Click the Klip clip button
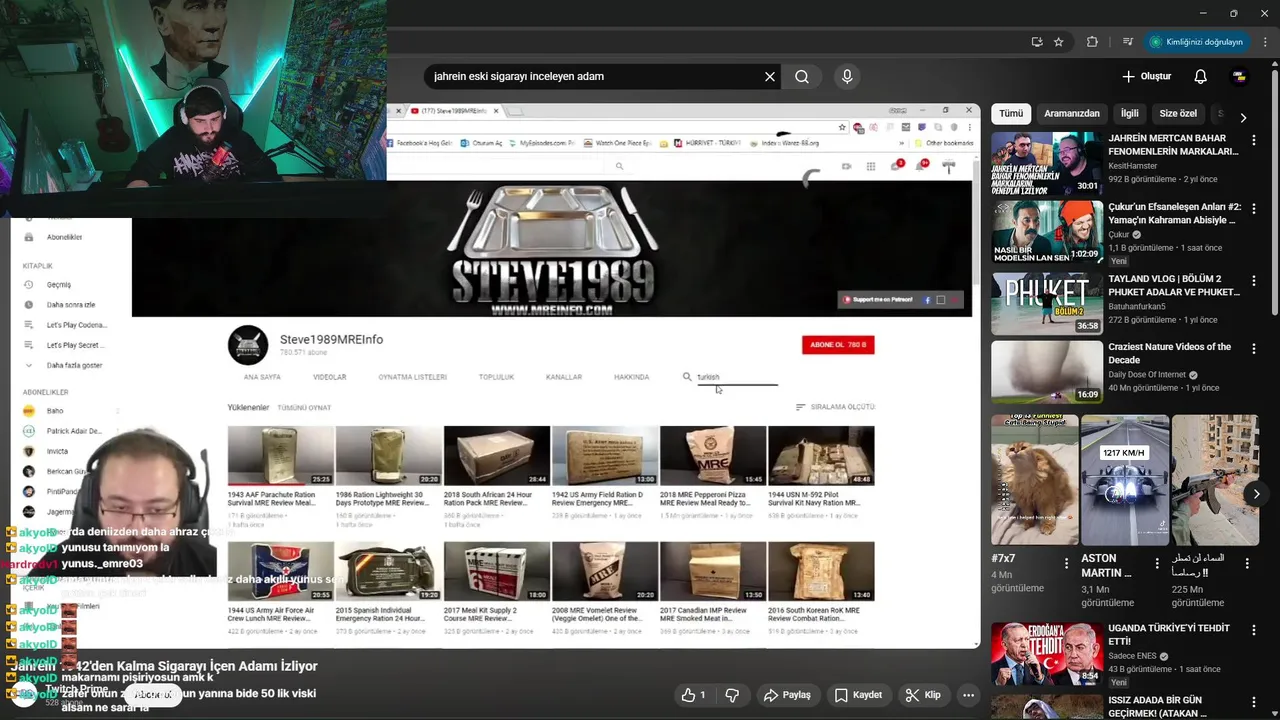The height and width of the screenshot is (720, 1280). tap(923, 695)
